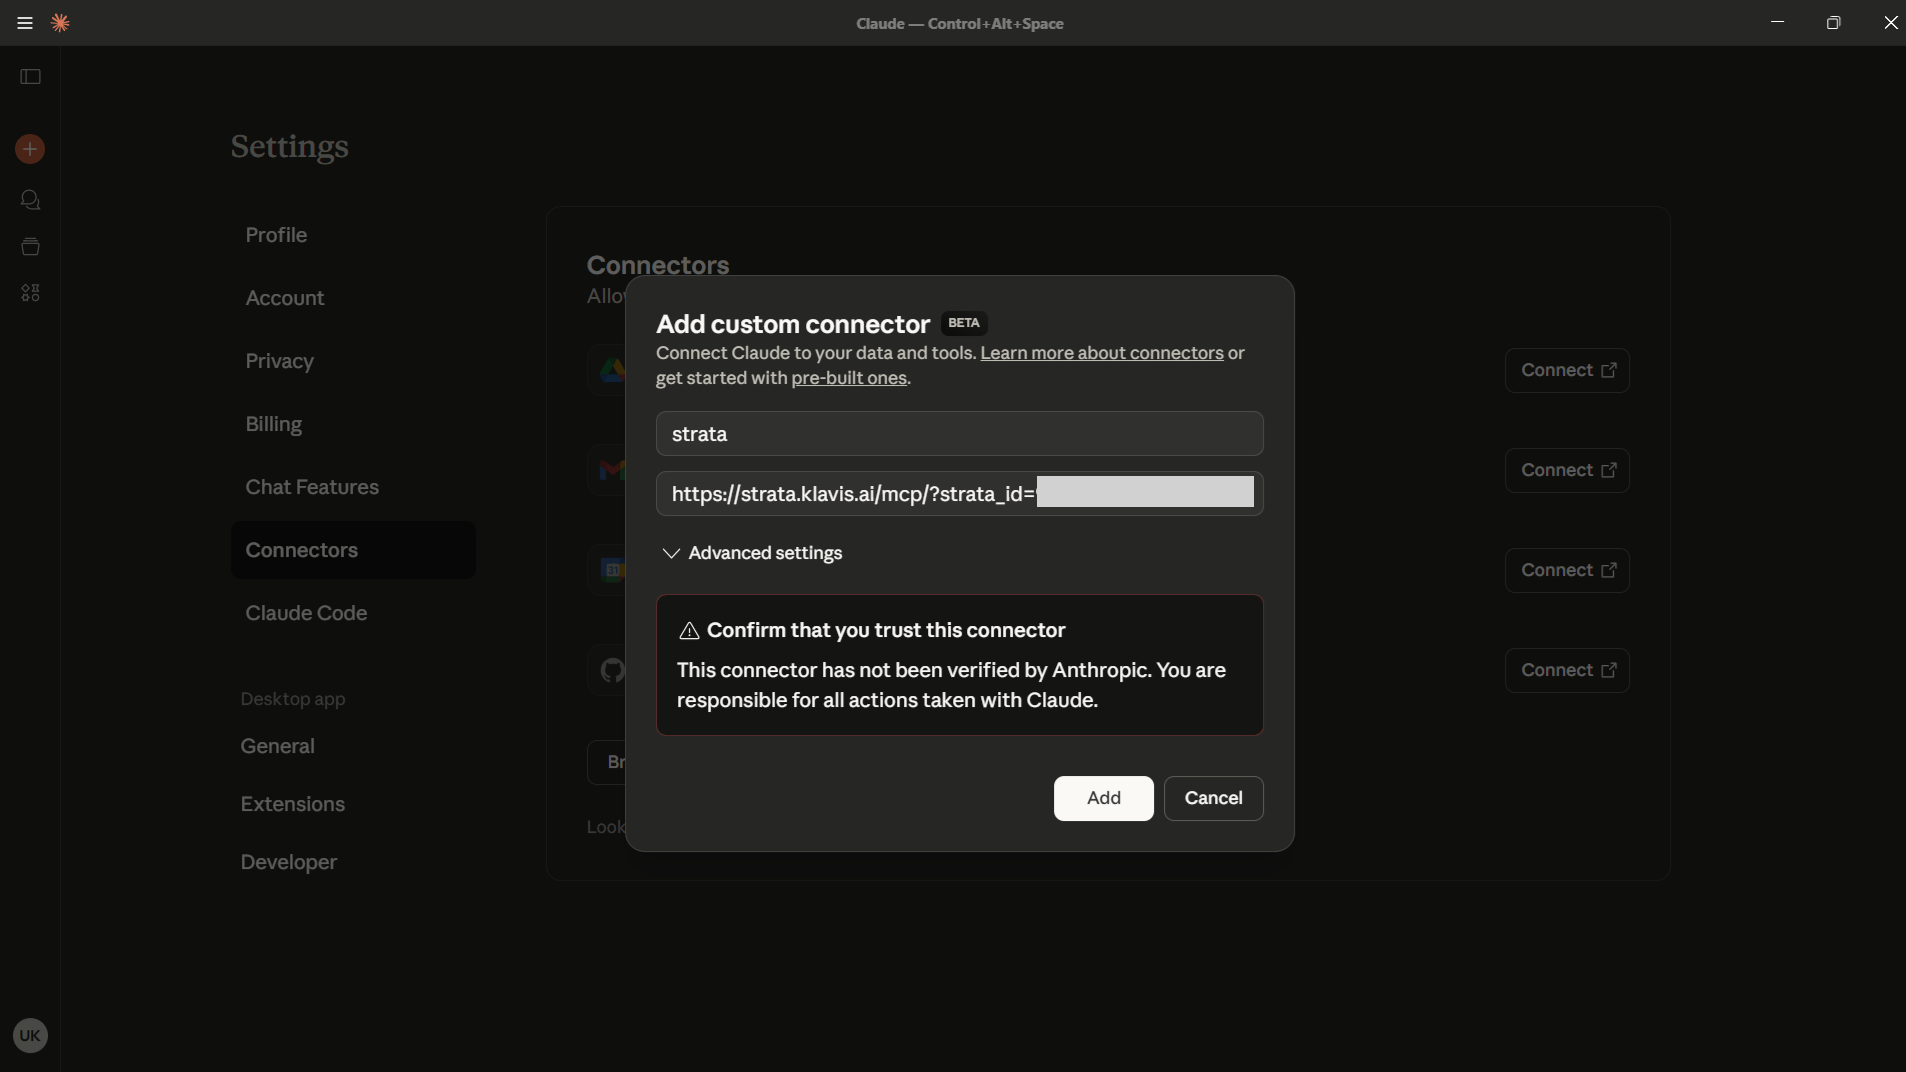Select the Connectors settings tab
The image size is (1906, 1072).
click(353, 550)
